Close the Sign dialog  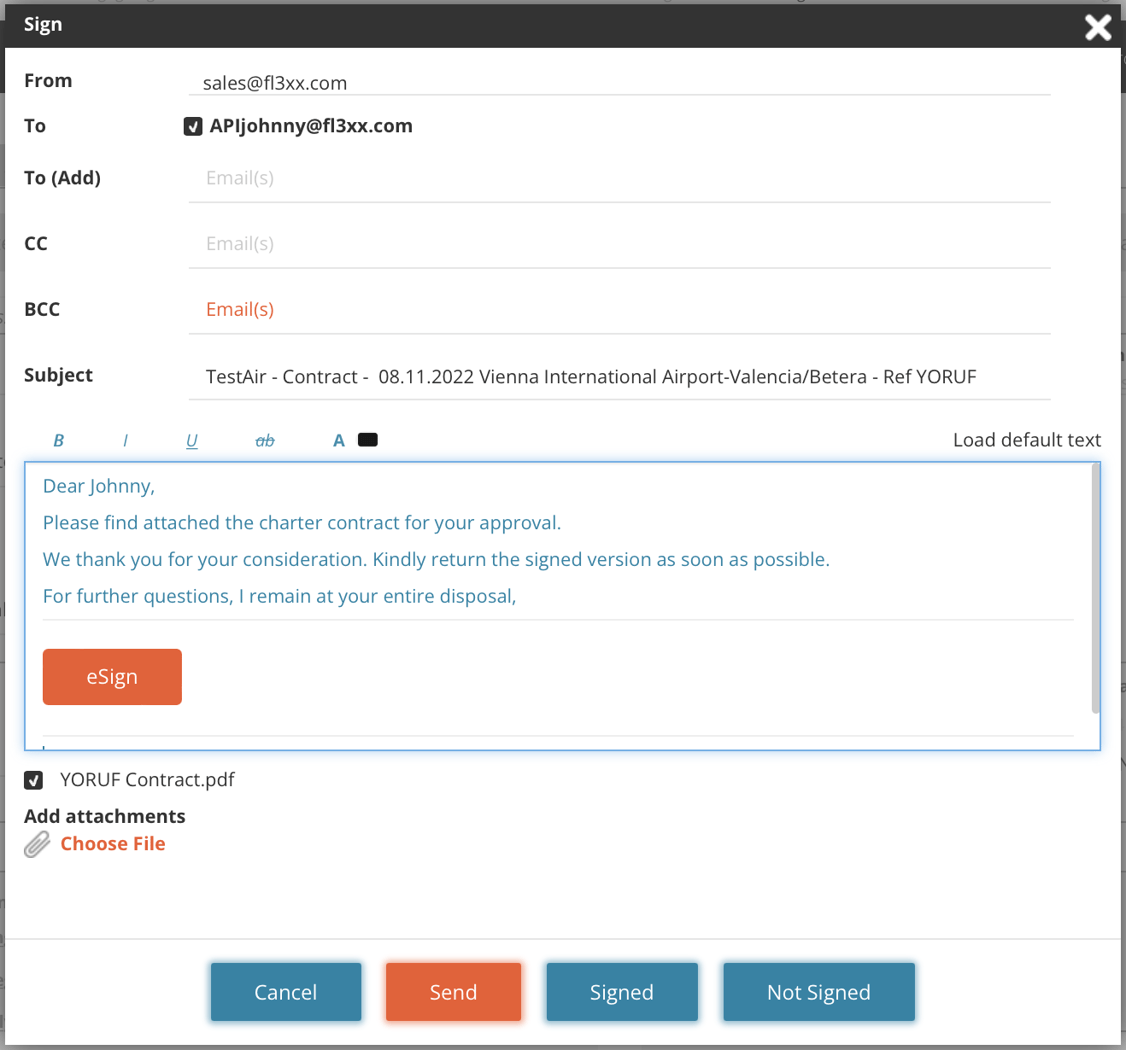coord(1097,27)
